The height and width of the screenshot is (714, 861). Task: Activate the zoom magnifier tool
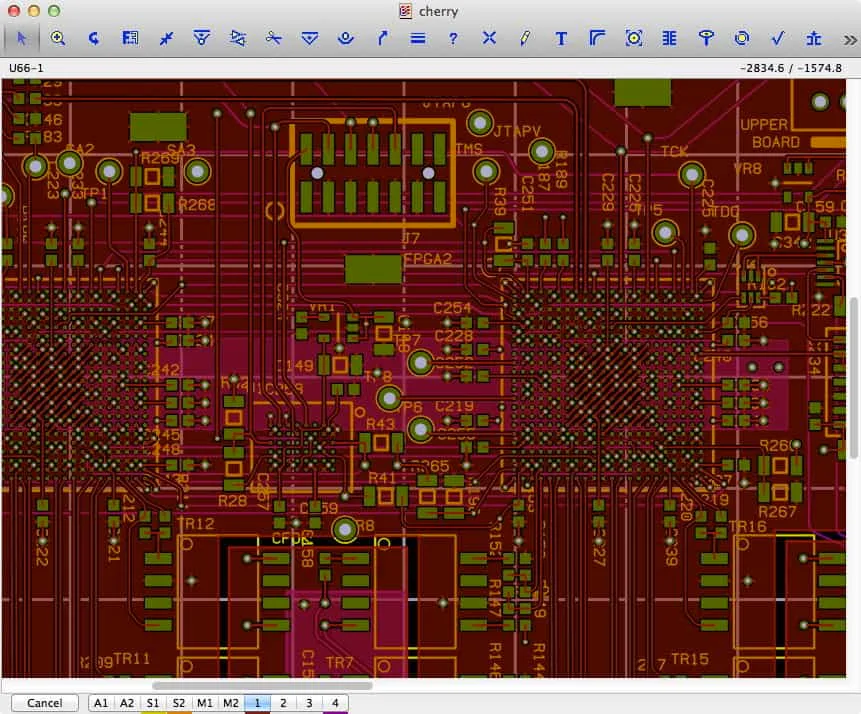pos(58,38)
